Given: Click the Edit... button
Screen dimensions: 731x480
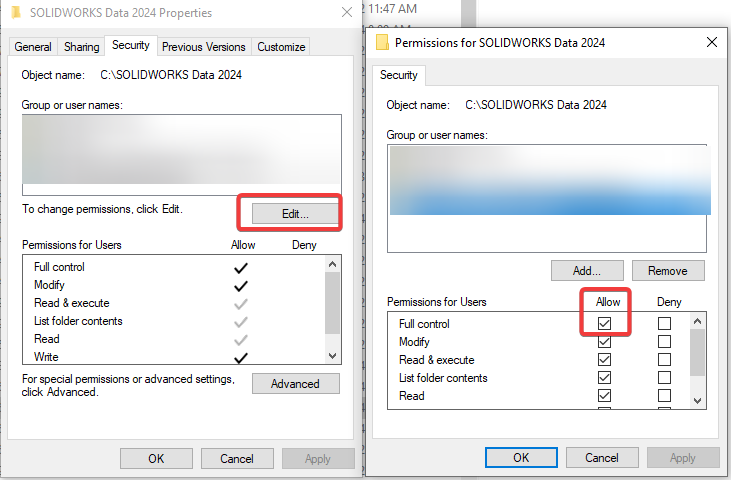Looking at the screenshot, I should click(x=296, y=214).
